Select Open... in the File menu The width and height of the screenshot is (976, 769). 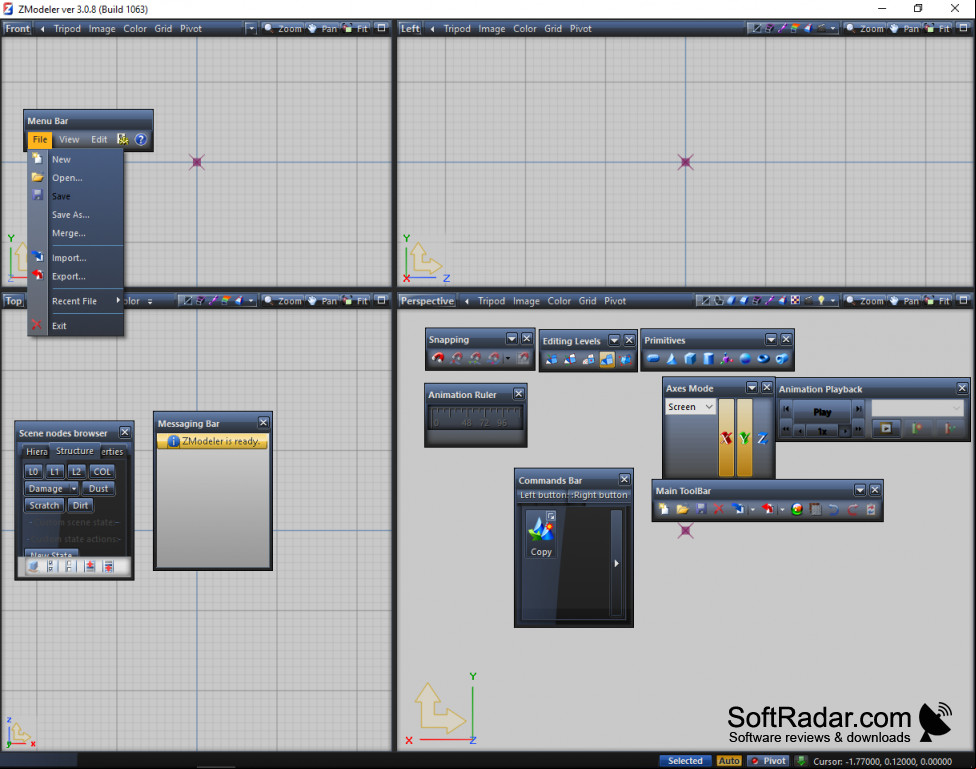click(x=75, y=177)
